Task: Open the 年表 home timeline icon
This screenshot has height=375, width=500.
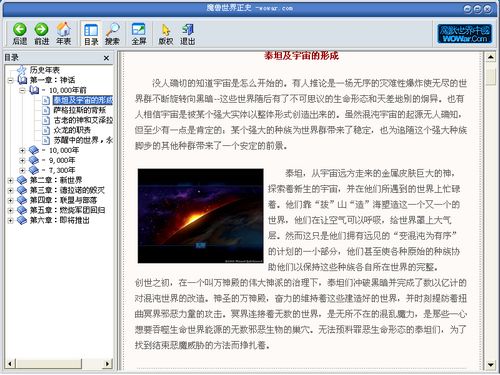Action: click(x=63, y=29)
